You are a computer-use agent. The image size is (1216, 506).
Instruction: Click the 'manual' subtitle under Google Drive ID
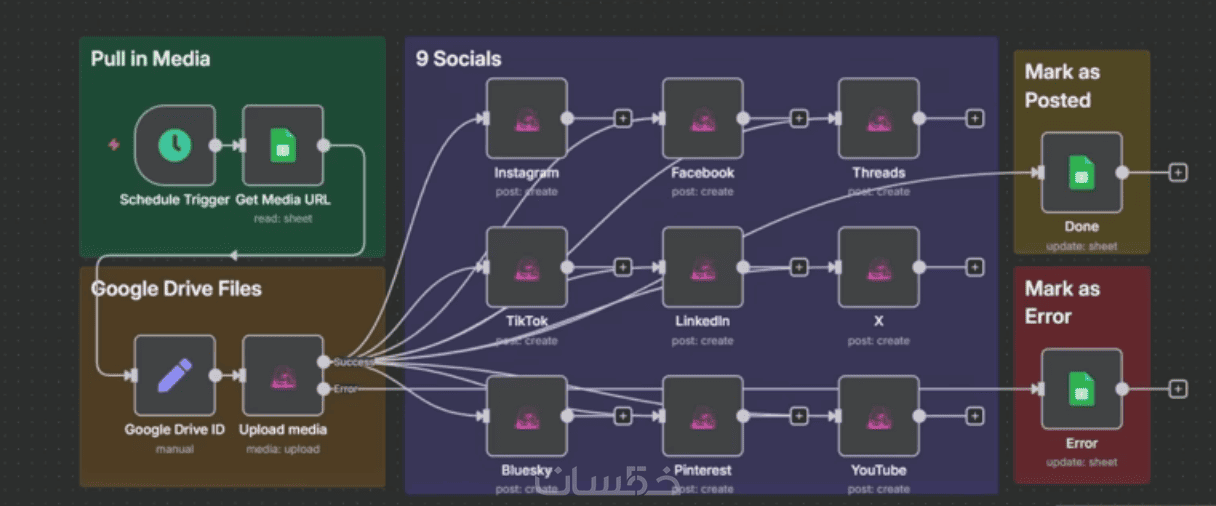click(174, 449)
